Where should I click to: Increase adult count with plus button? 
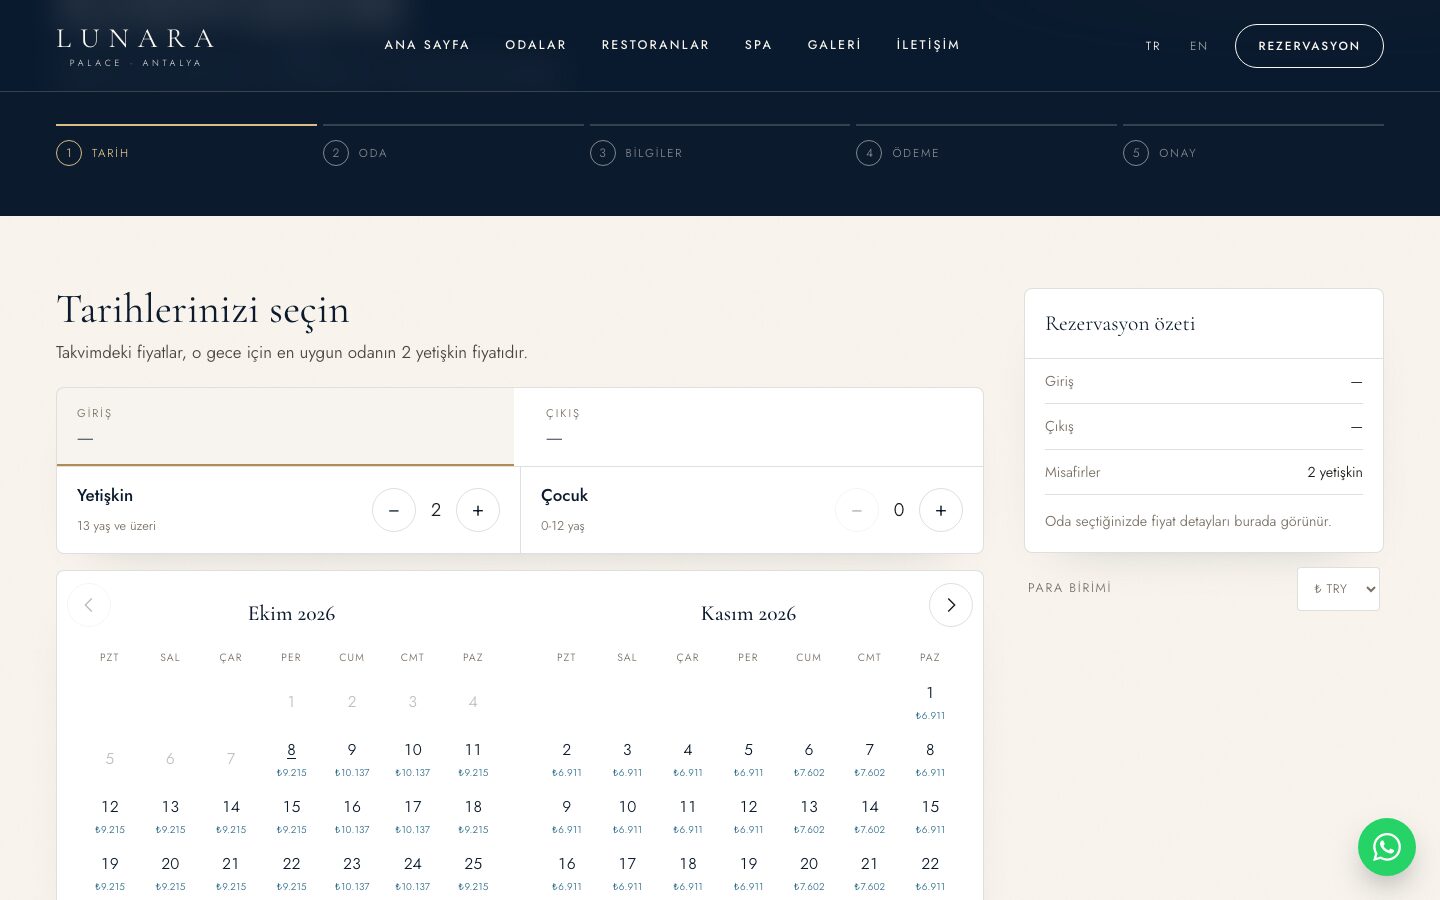coord(478,510)
